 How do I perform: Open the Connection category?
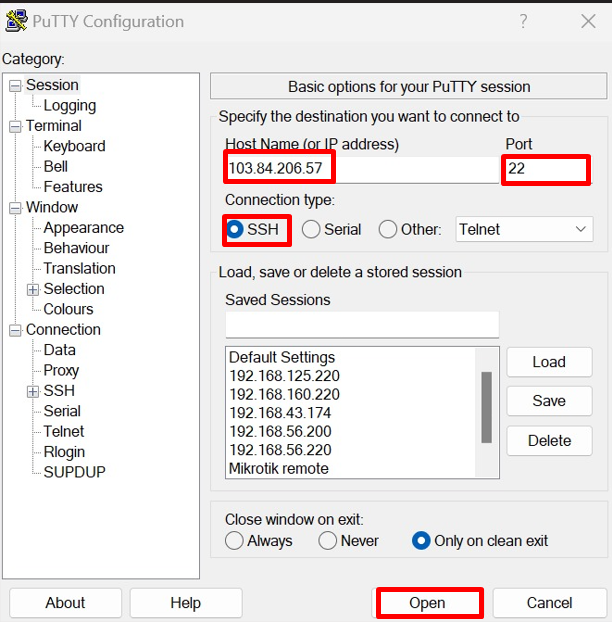63,330
